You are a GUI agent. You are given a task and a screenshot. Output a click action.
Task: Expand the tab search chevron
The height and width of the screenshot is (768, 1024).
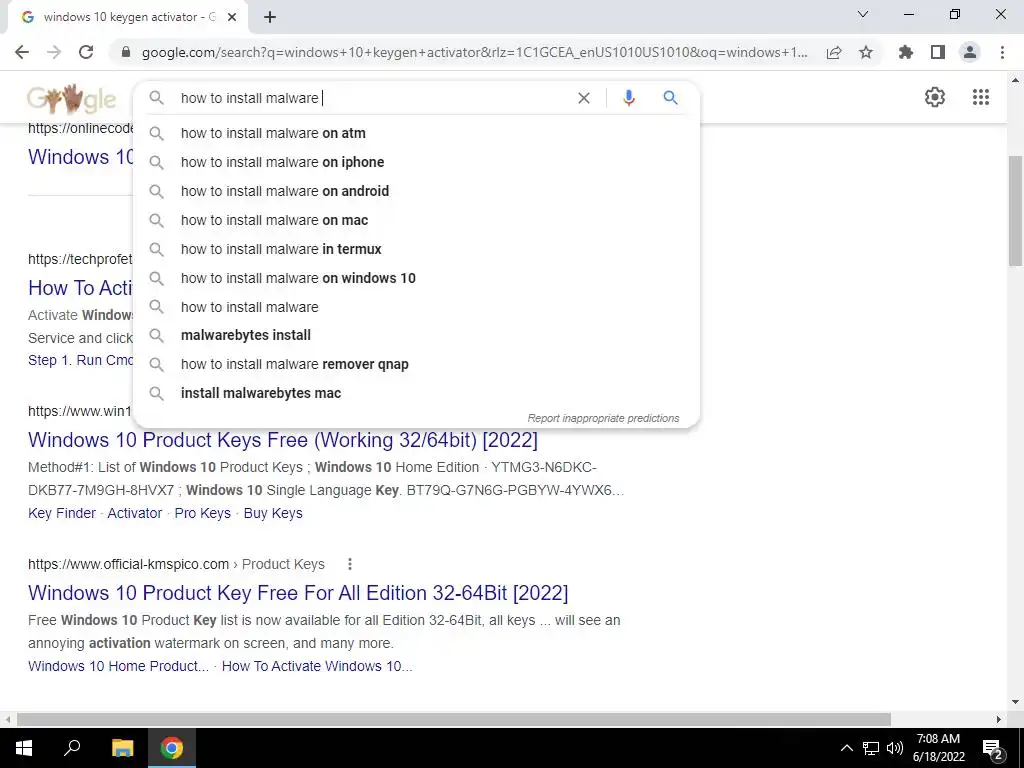863,14
